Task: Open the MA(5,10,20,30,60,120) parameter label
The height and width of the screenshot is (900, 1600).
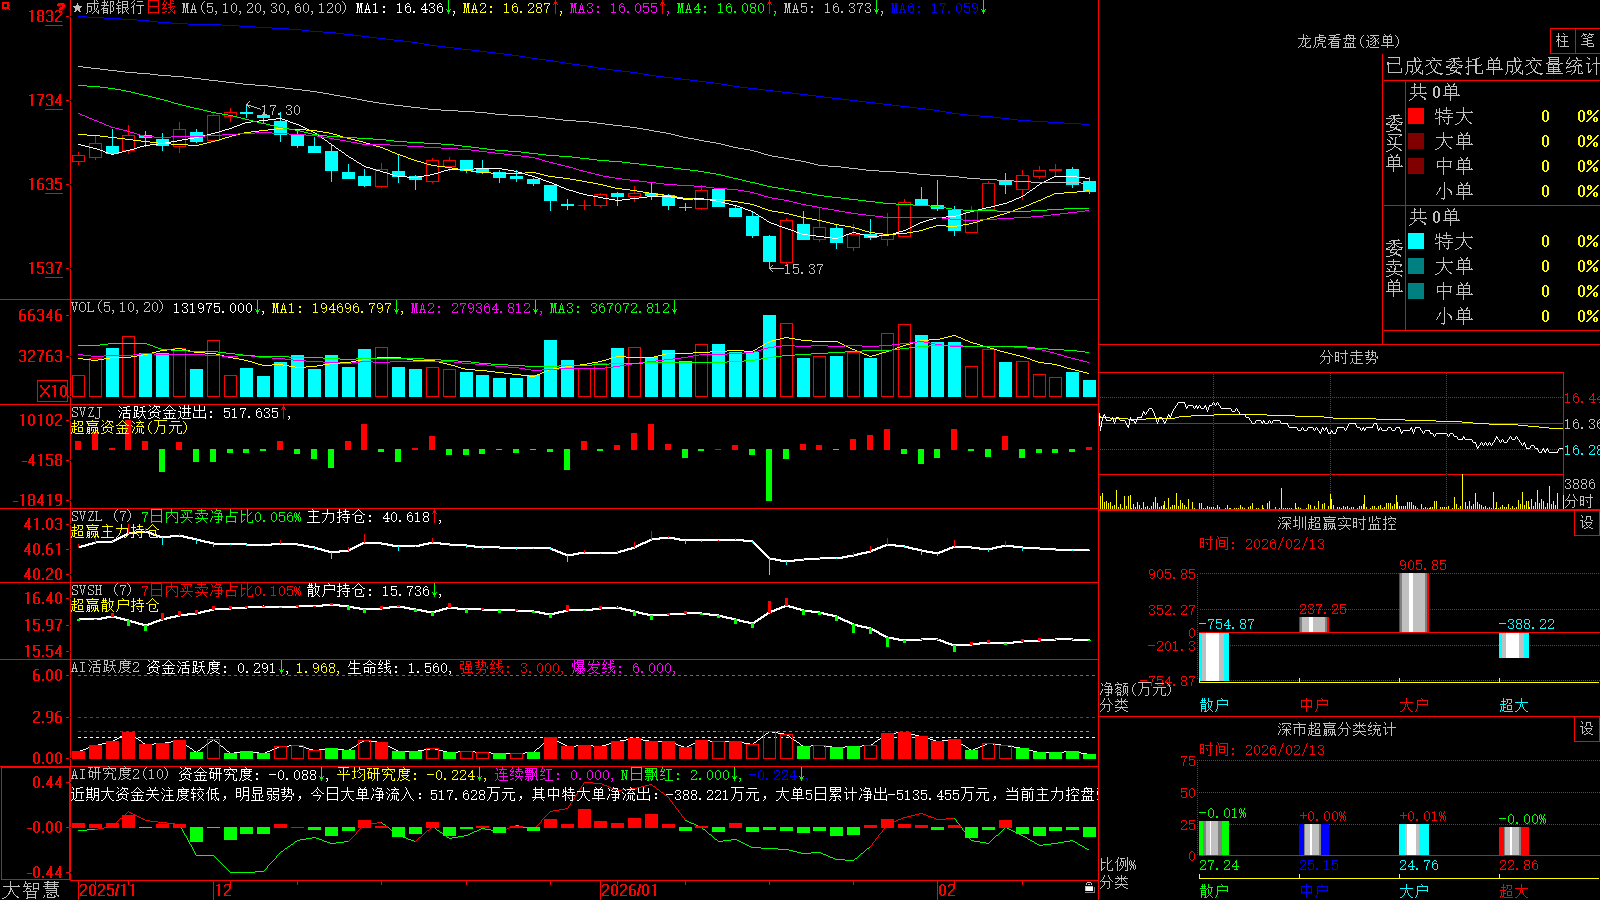Action: point(264,8)
